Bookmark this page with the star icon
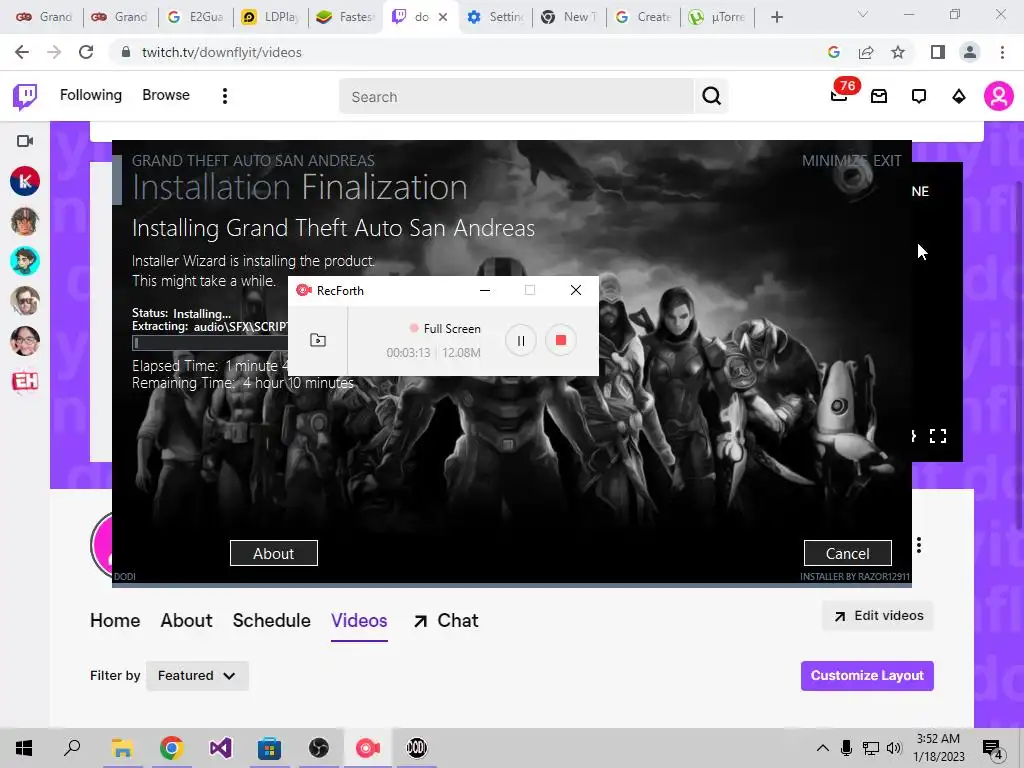Viewport: 1024px width, 768px height. tap(898, 52)
